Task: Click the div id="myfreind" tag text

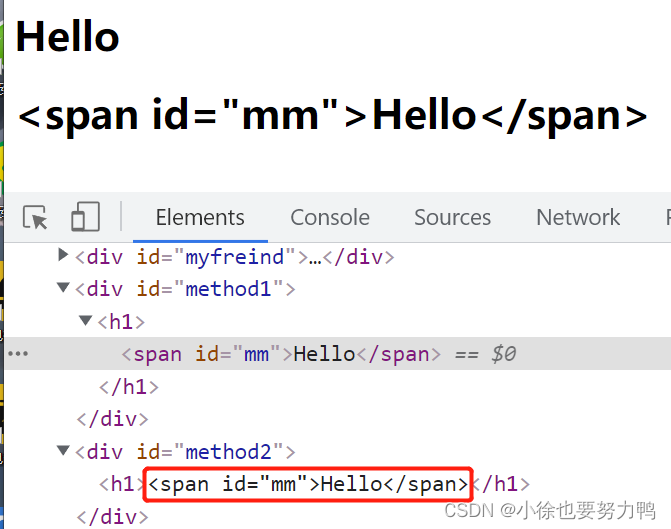Action: coord(235,257)
